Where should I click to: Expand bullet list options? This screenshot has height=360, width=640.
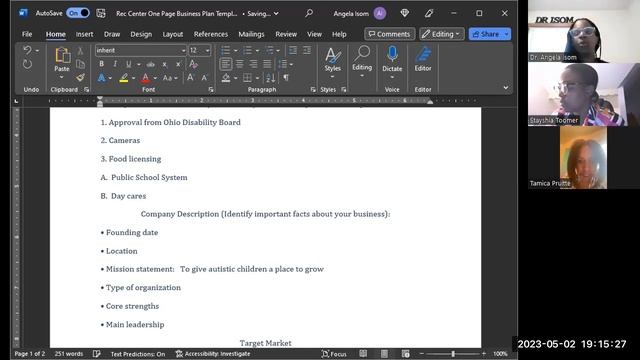tap(236, 51)
